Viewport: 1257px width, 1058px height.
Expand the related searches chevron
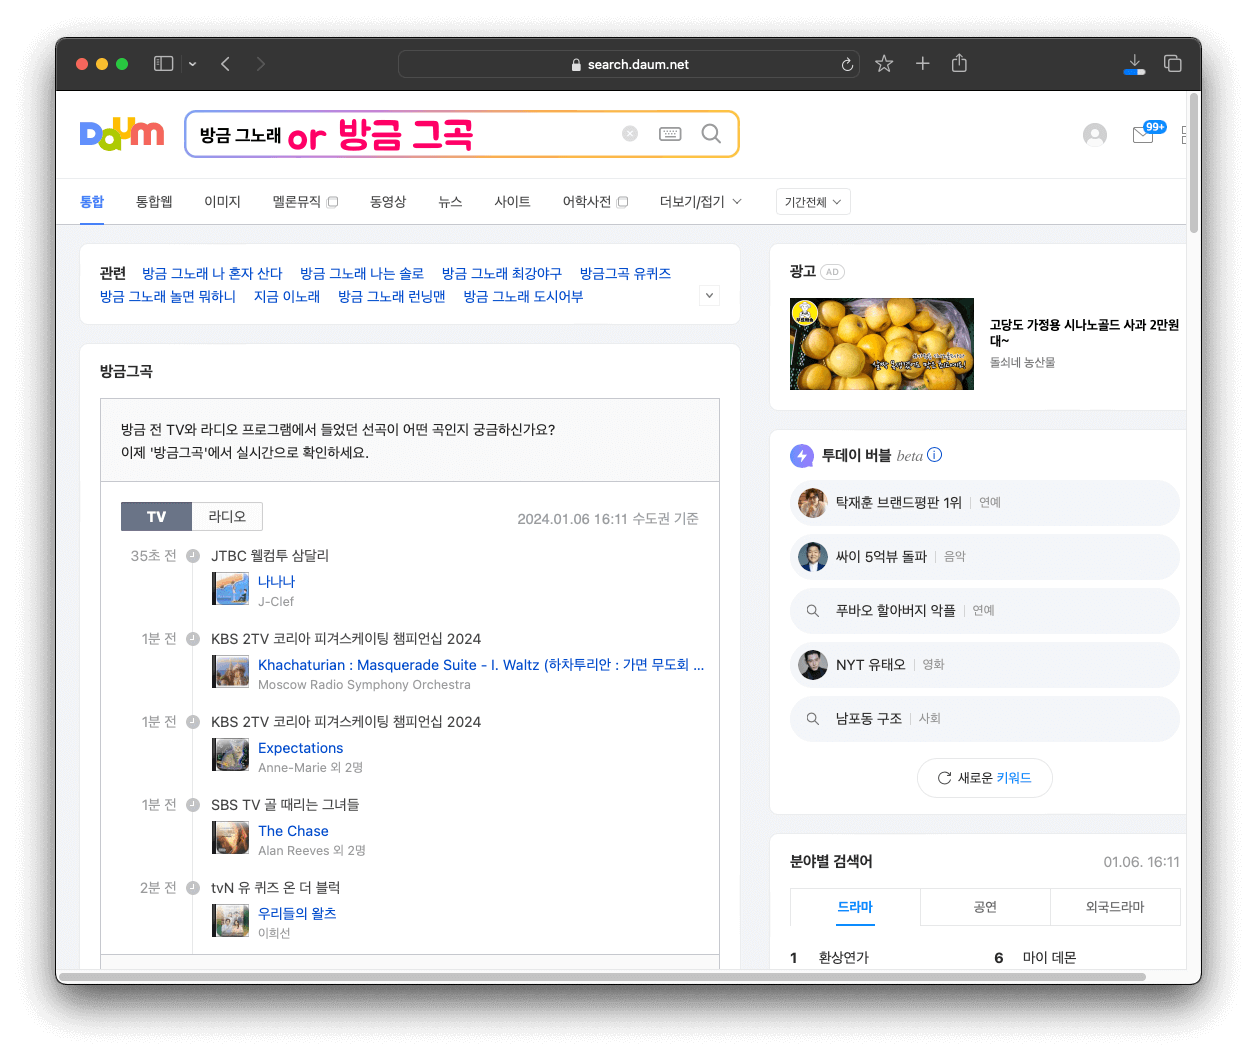709,295
